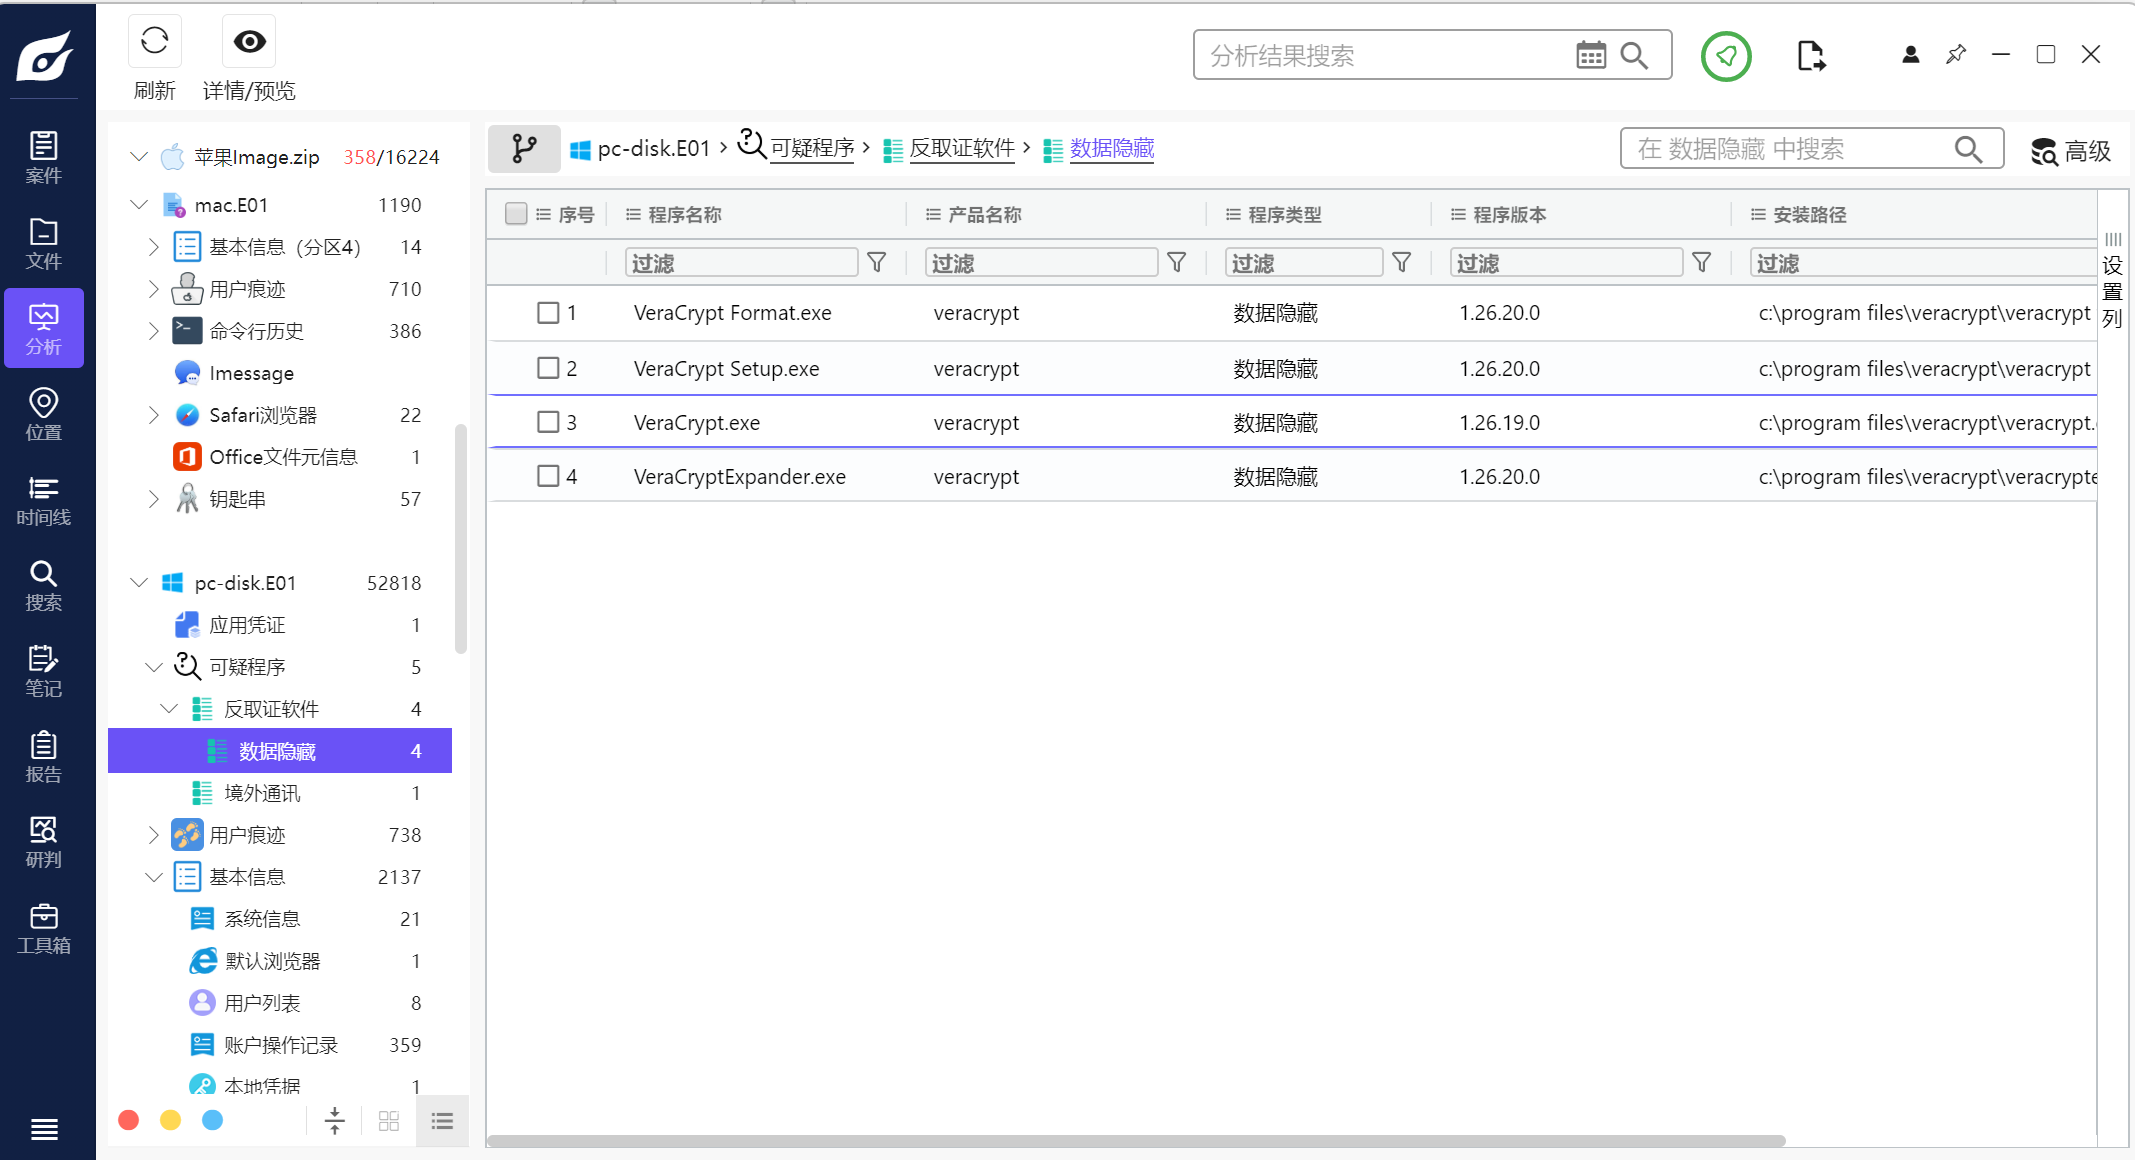Open the calendar date picker in search box
Image resolution: width=2135 pixels, height=1160 pixels.
click(x=1591, y=55)
